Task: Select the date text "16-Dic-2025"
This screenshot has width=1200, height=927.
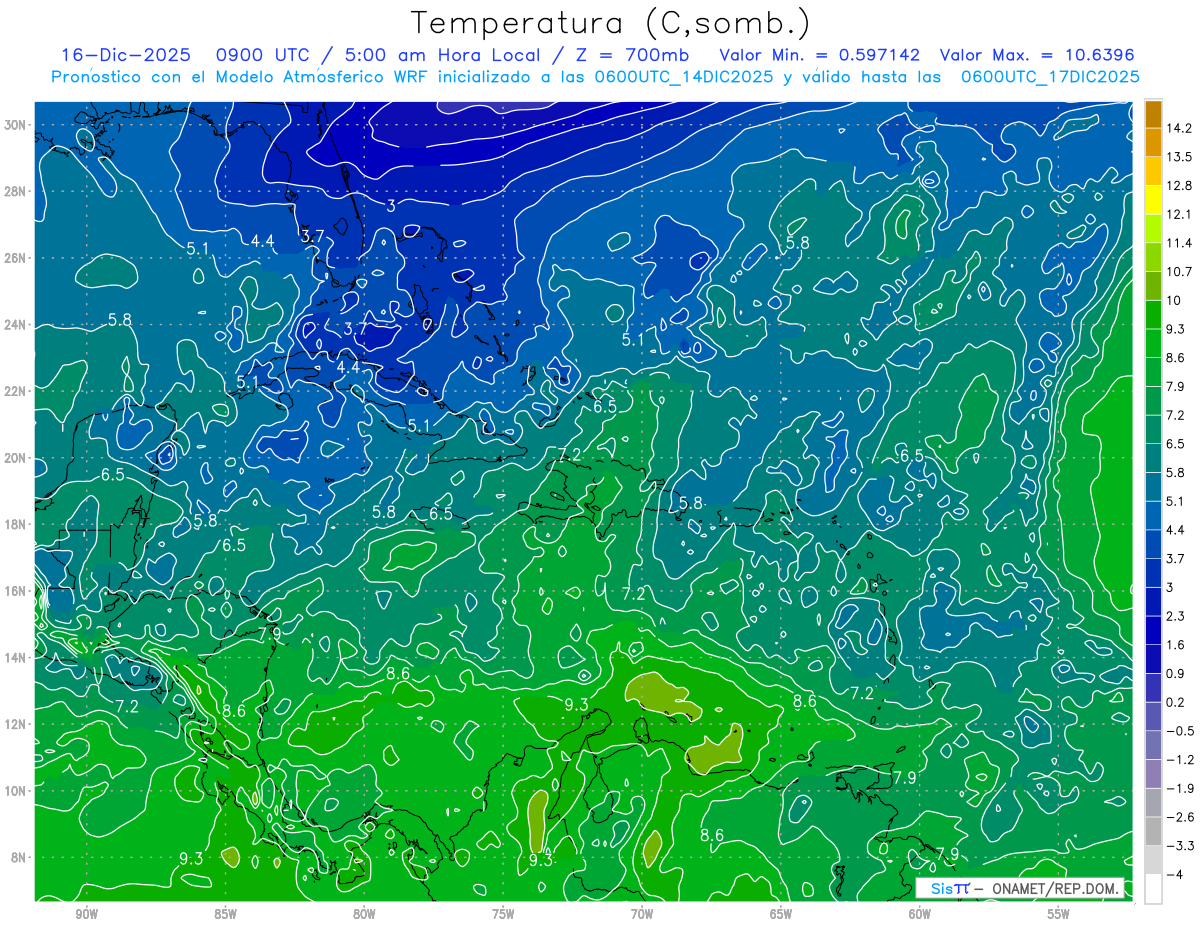Action: pyautogui.click(x=124, y=55)
